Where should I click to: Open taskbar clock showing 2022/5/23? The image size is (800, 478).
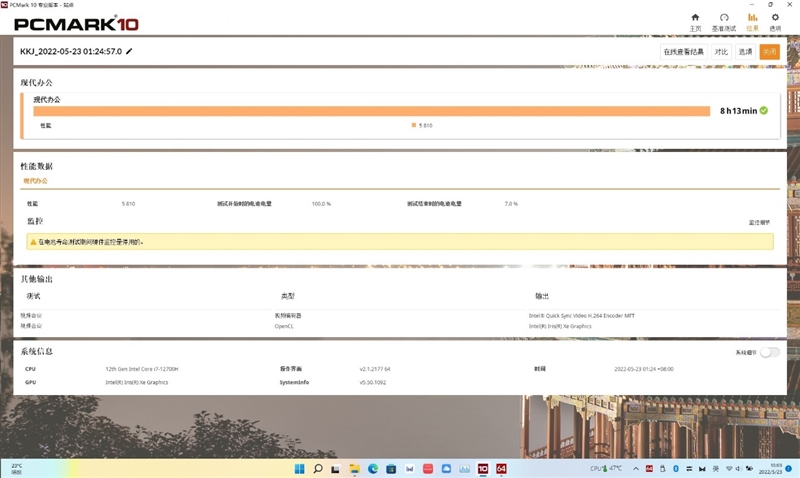point(770,469)
